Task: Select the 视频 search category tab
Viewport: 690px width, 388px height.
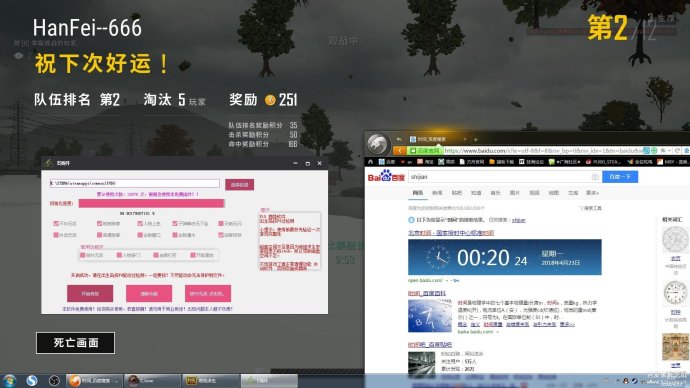Action: click(534, 193)
